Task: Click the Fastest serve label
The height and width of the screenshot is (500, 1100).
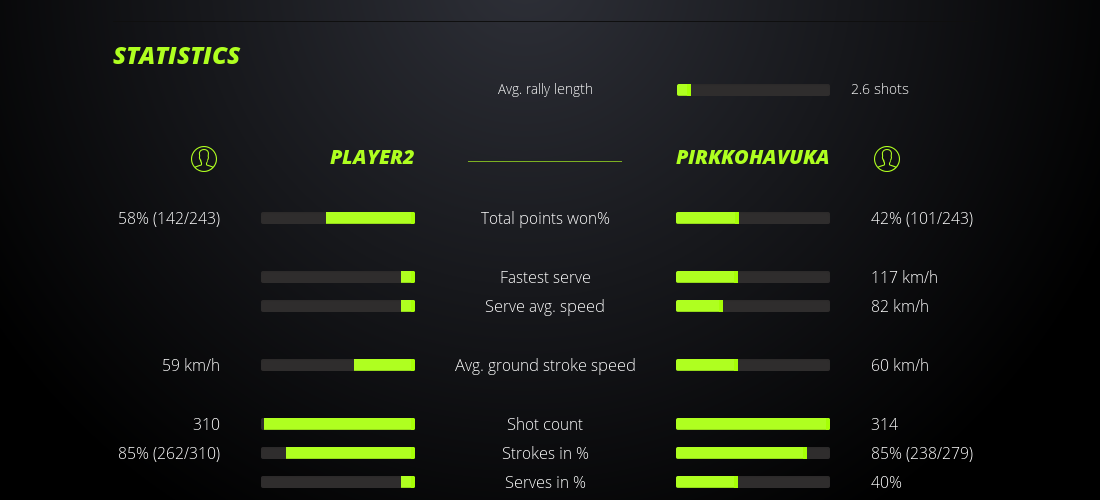Action: [545, 277]
